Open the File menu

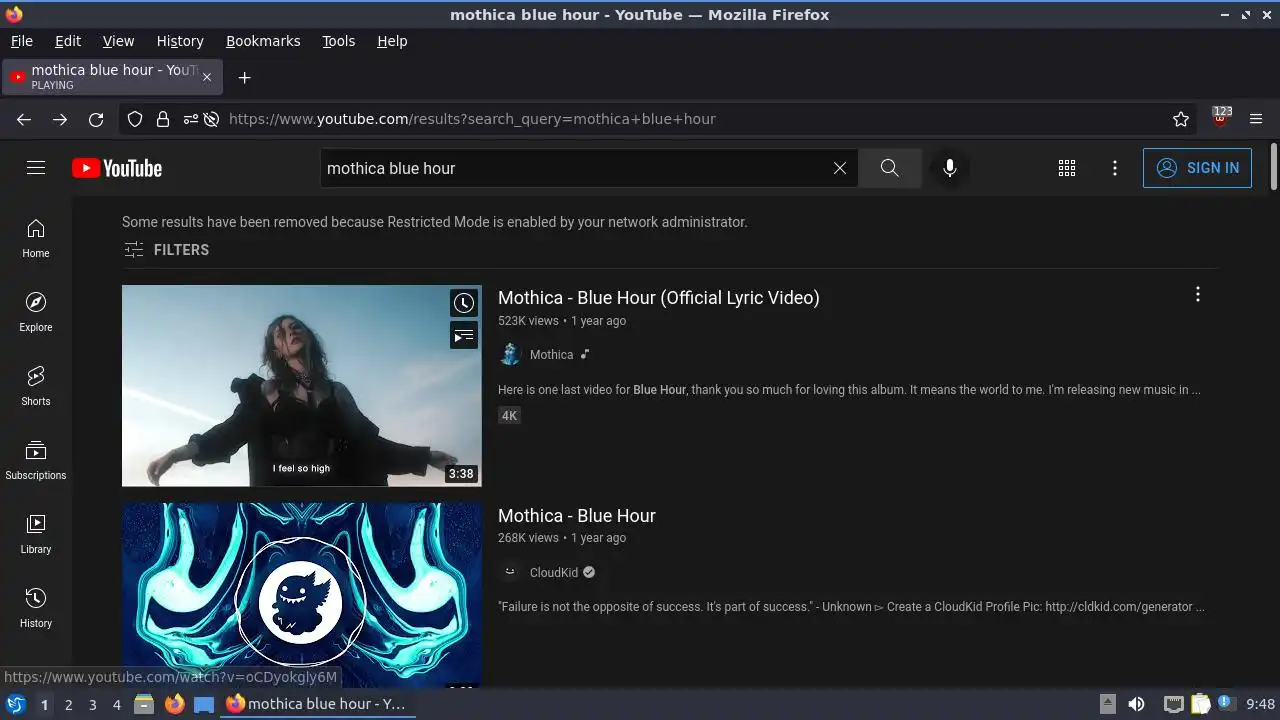click(22, 41)
